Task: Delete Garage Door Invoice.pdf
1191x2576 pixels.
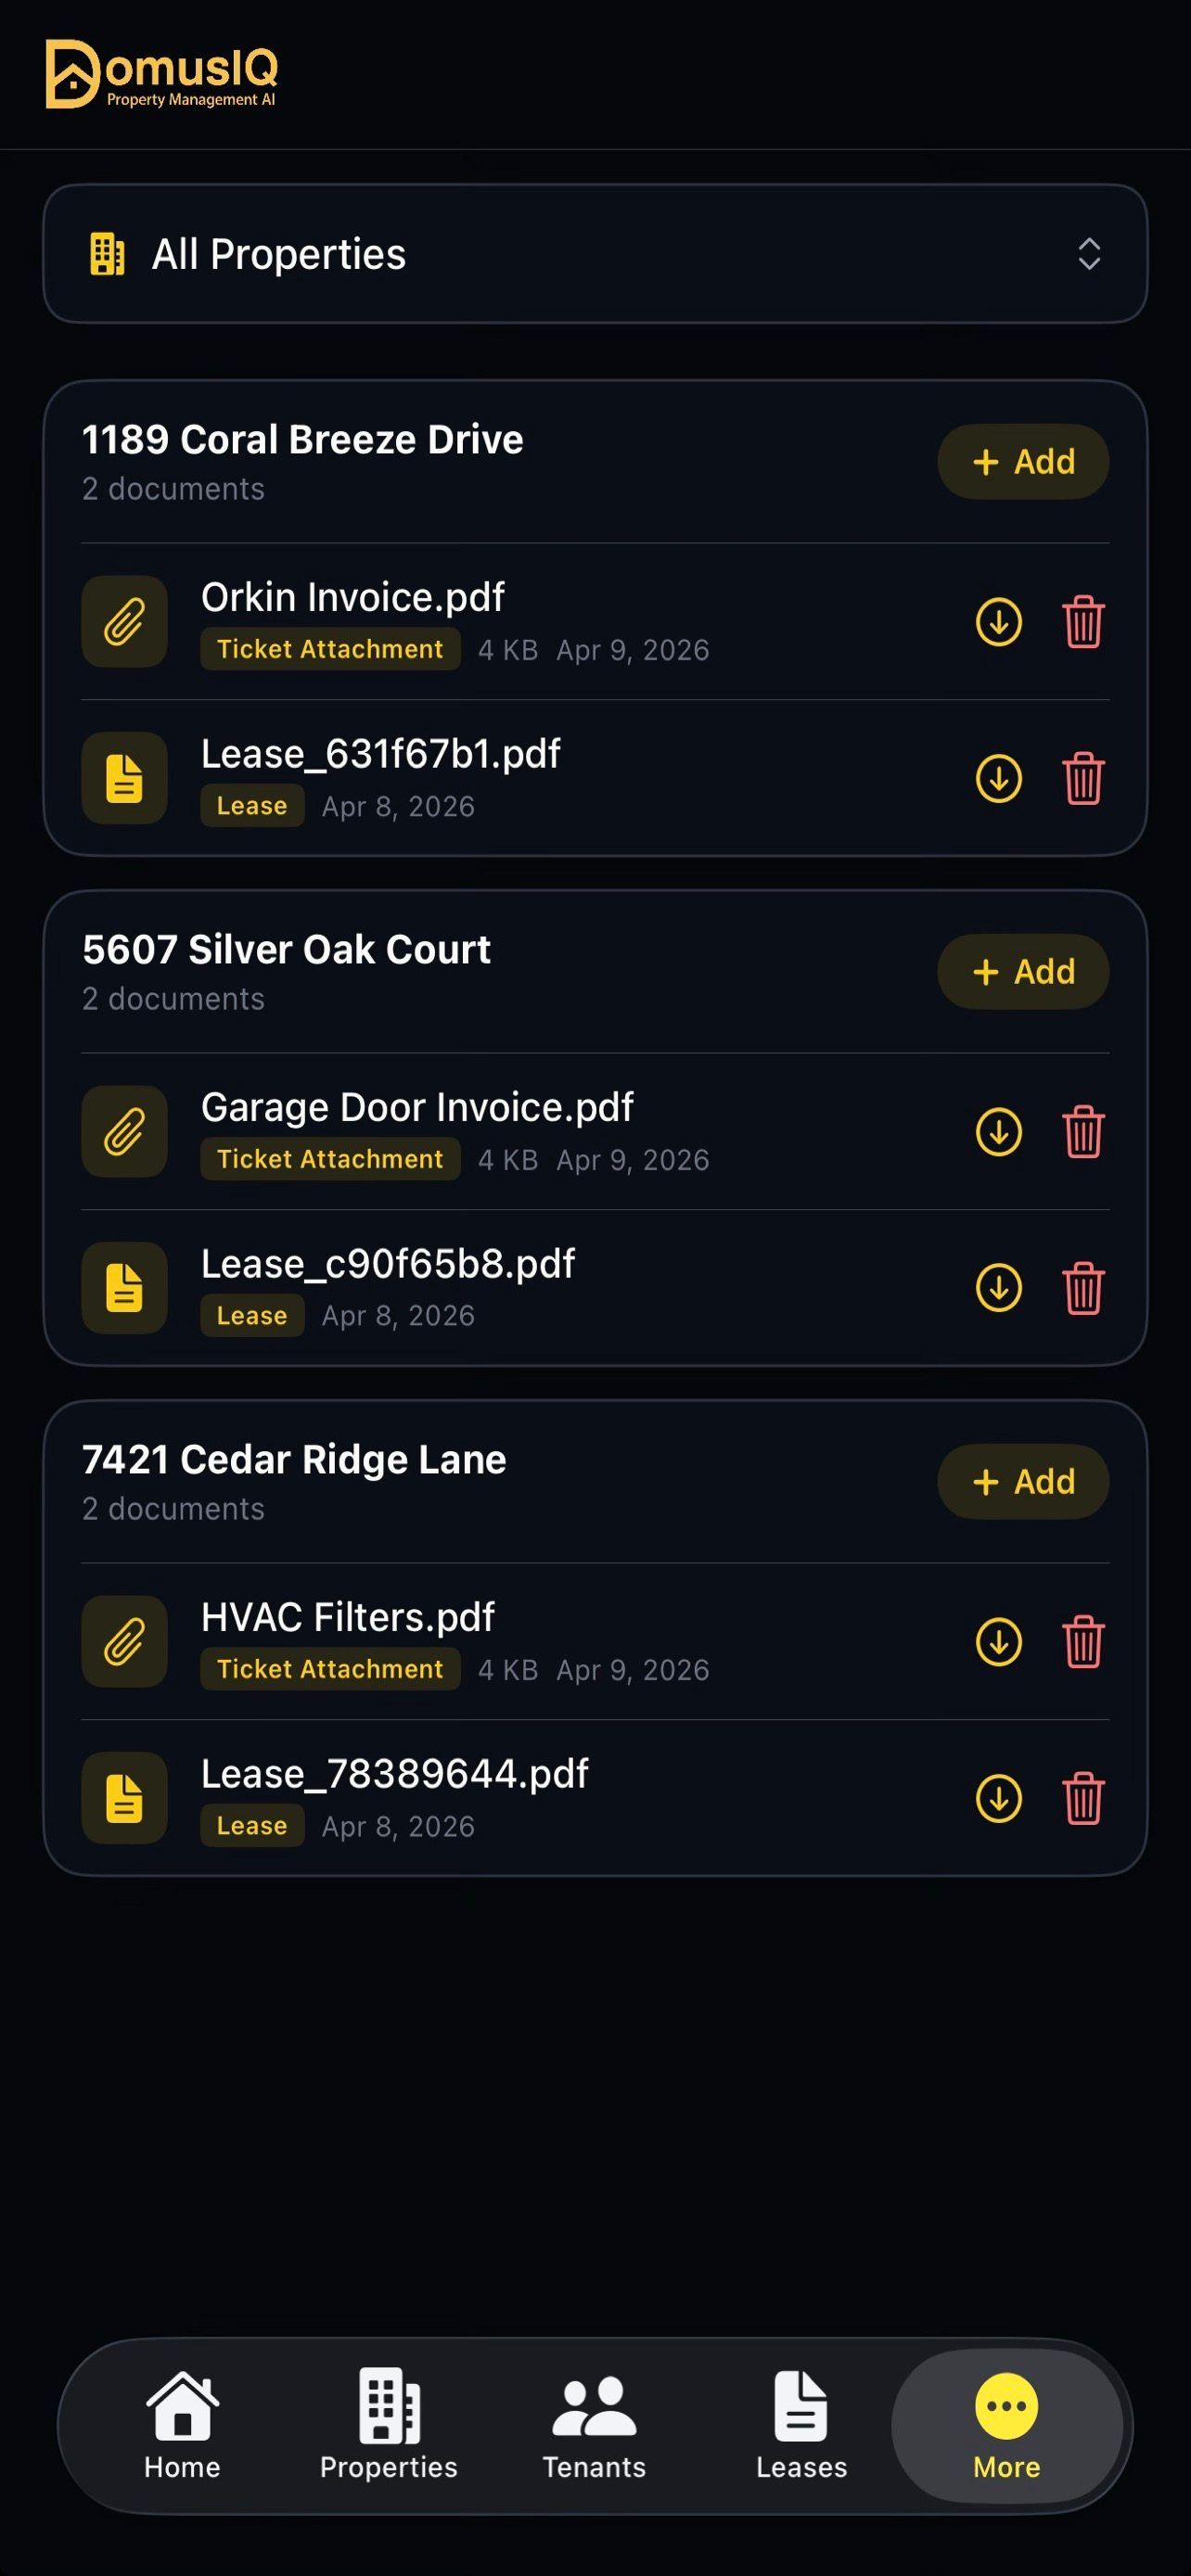Action: pyautogui.click(x=1083, y=1132)
